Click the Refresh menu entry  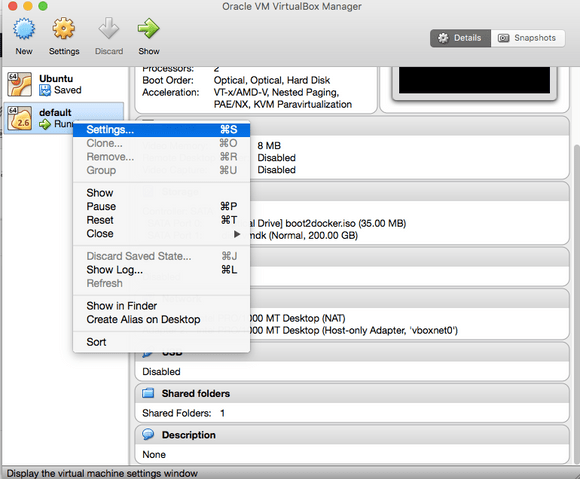(x=161, y=283)
